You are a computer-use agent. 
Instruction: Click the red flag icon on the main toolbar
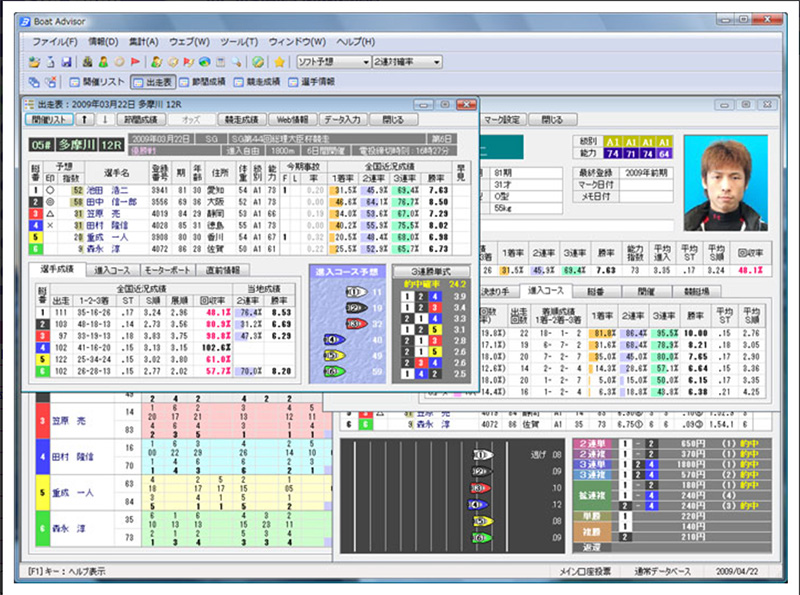pos(135,64)
